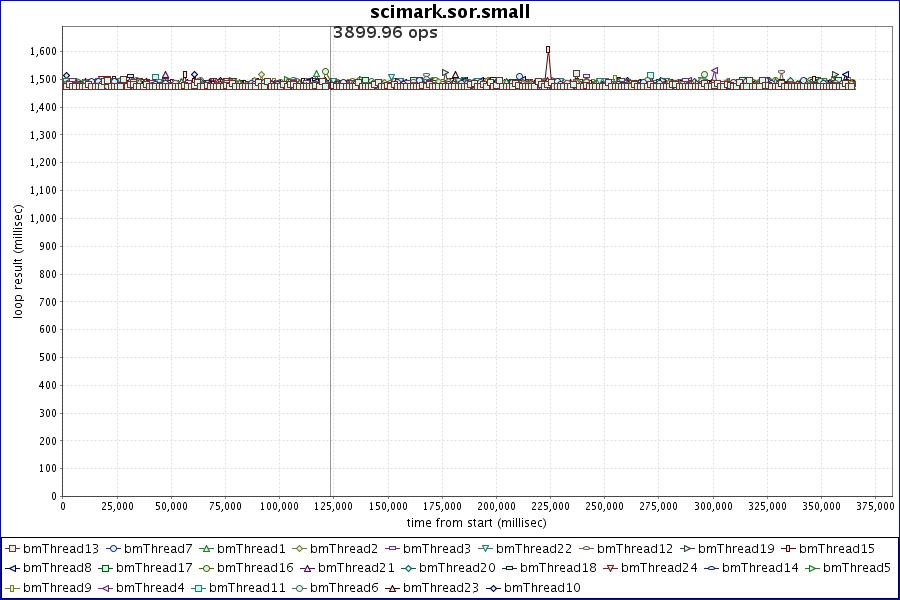Click the bmThread22 inverted triangle marker
900x600 pixels.
pos(485,549)
